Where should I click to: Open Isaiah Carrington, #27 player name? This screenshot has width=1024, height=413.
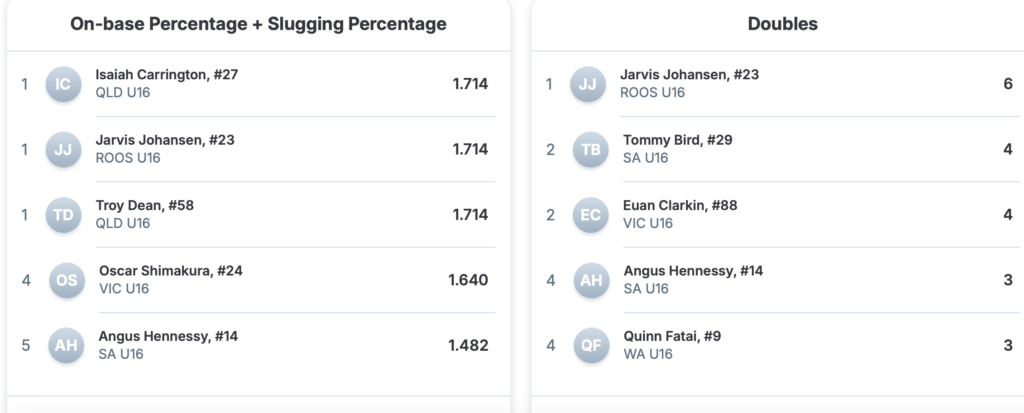point(166,75)
